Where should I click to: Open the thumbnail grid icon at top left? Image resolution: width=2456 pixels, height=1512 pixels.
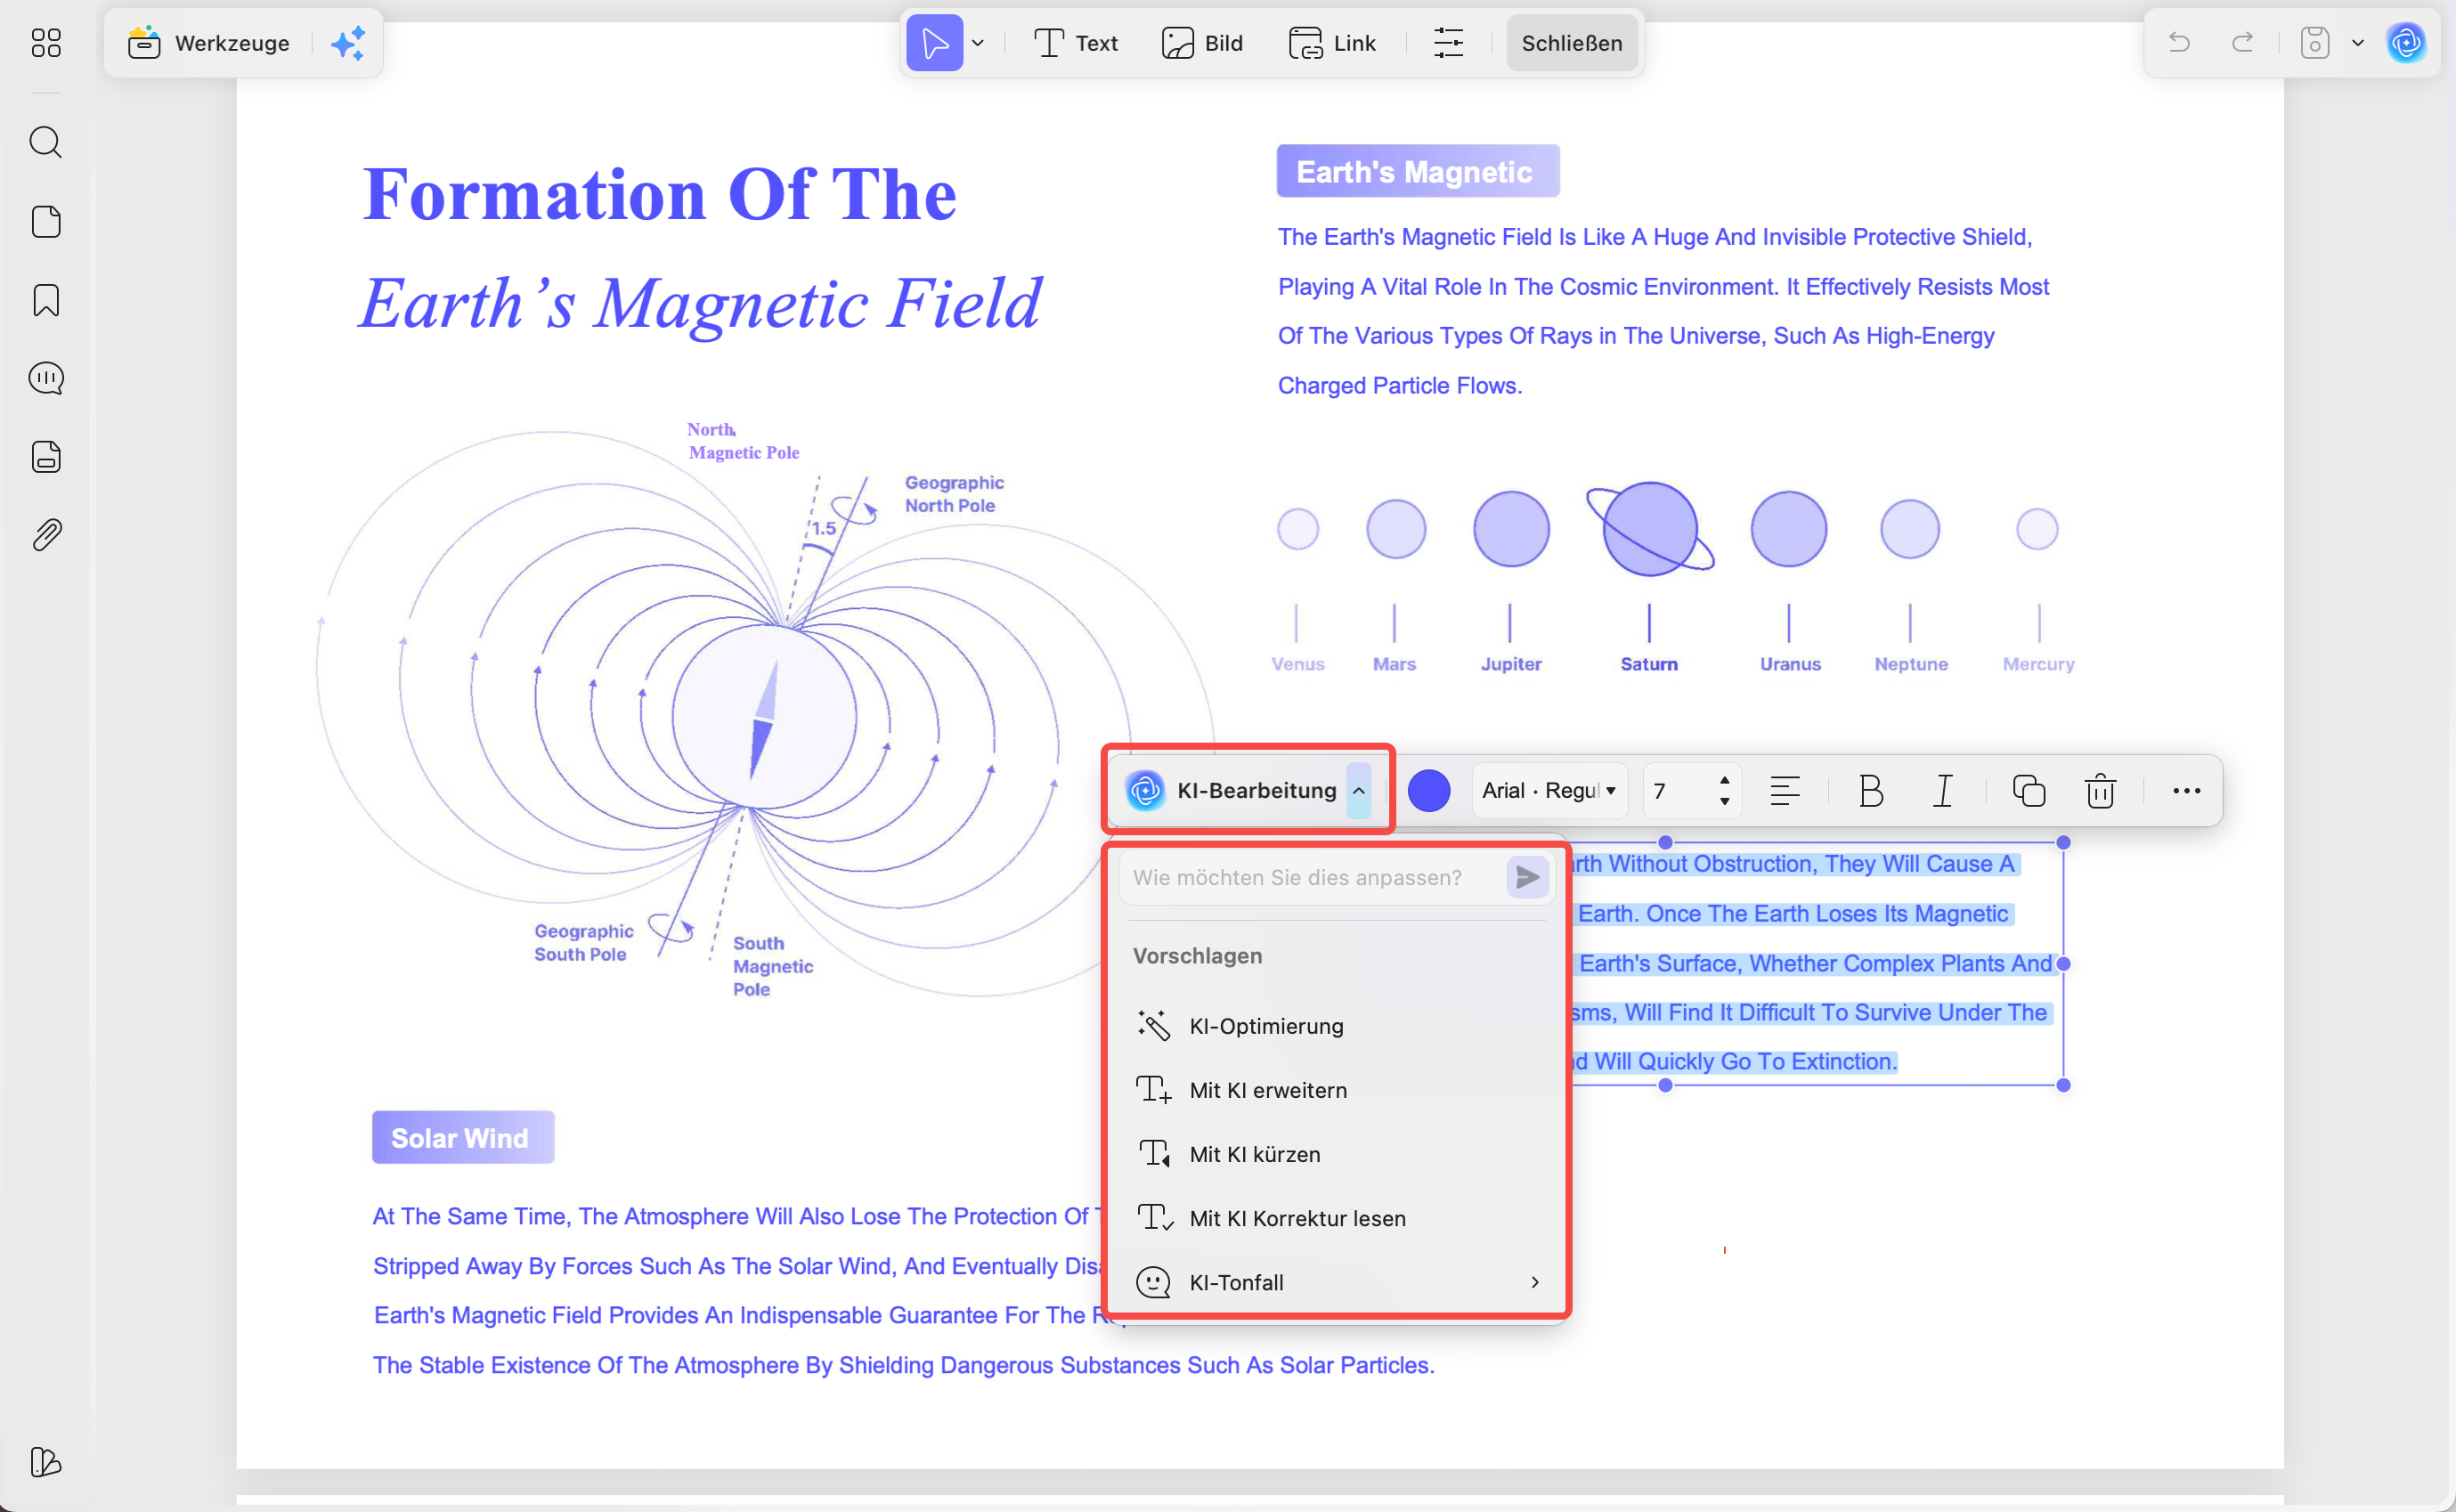[46, 43]
